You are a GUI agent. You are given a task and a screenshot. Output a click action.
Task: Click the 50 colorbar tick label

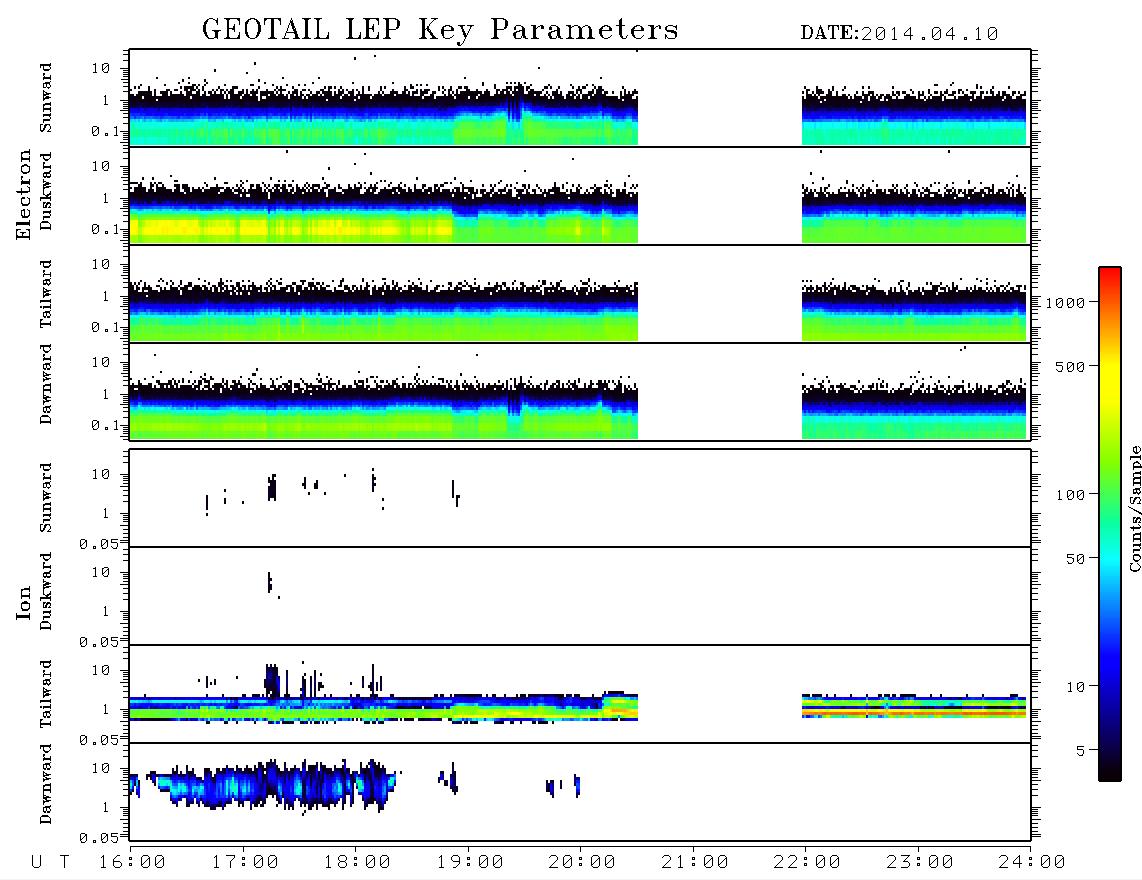pyautogui.click(x=1075, y=559)
